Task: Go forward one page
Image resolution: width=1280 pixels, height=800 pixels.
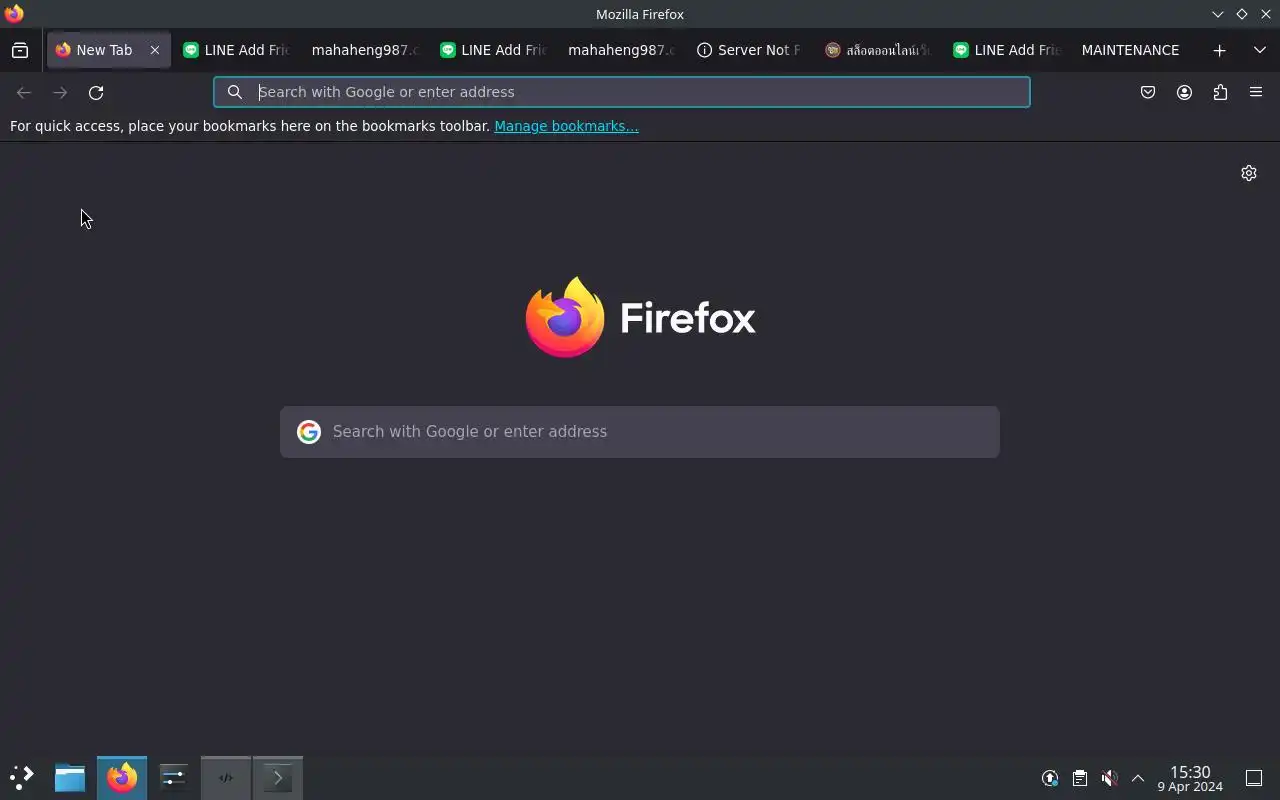Action: 60,92
